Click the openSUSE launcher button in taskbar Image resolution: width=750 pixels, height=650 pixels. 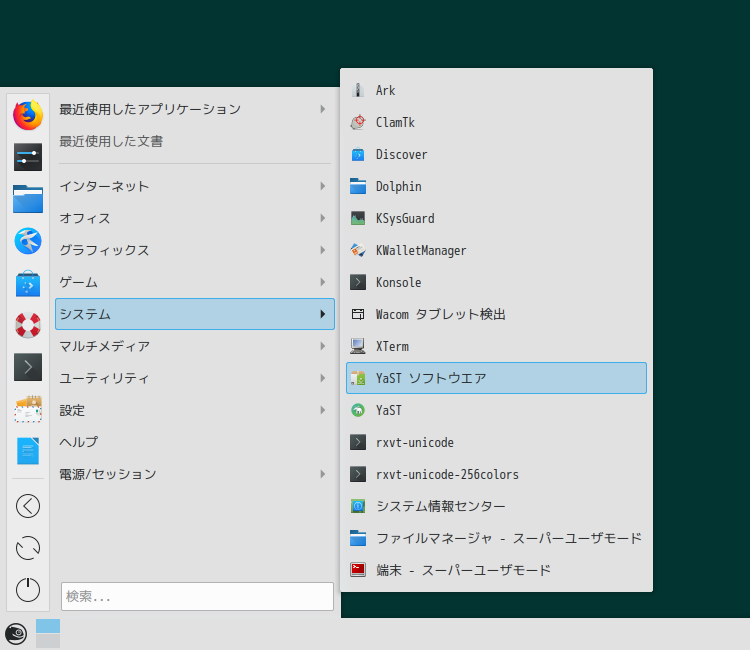click(x=16, y=634)
